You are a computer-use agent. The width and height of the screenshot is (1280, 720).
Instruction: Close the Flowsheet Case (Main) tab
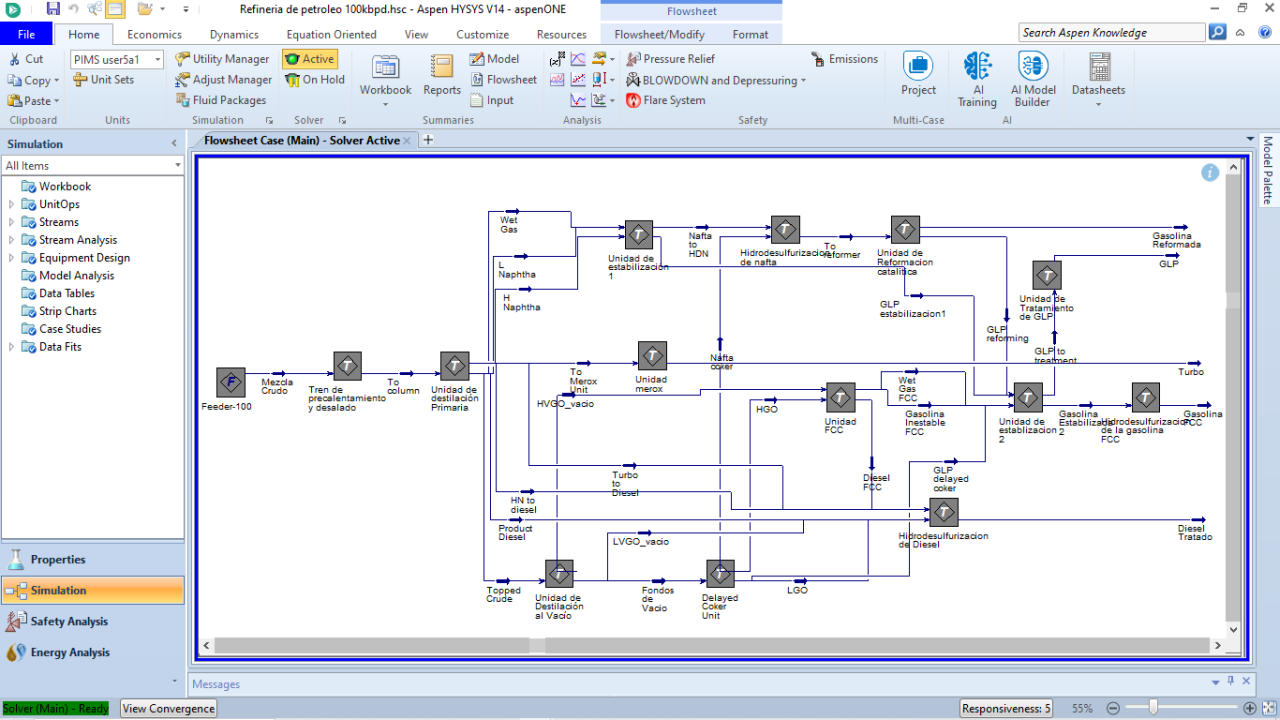coord(407,141)
